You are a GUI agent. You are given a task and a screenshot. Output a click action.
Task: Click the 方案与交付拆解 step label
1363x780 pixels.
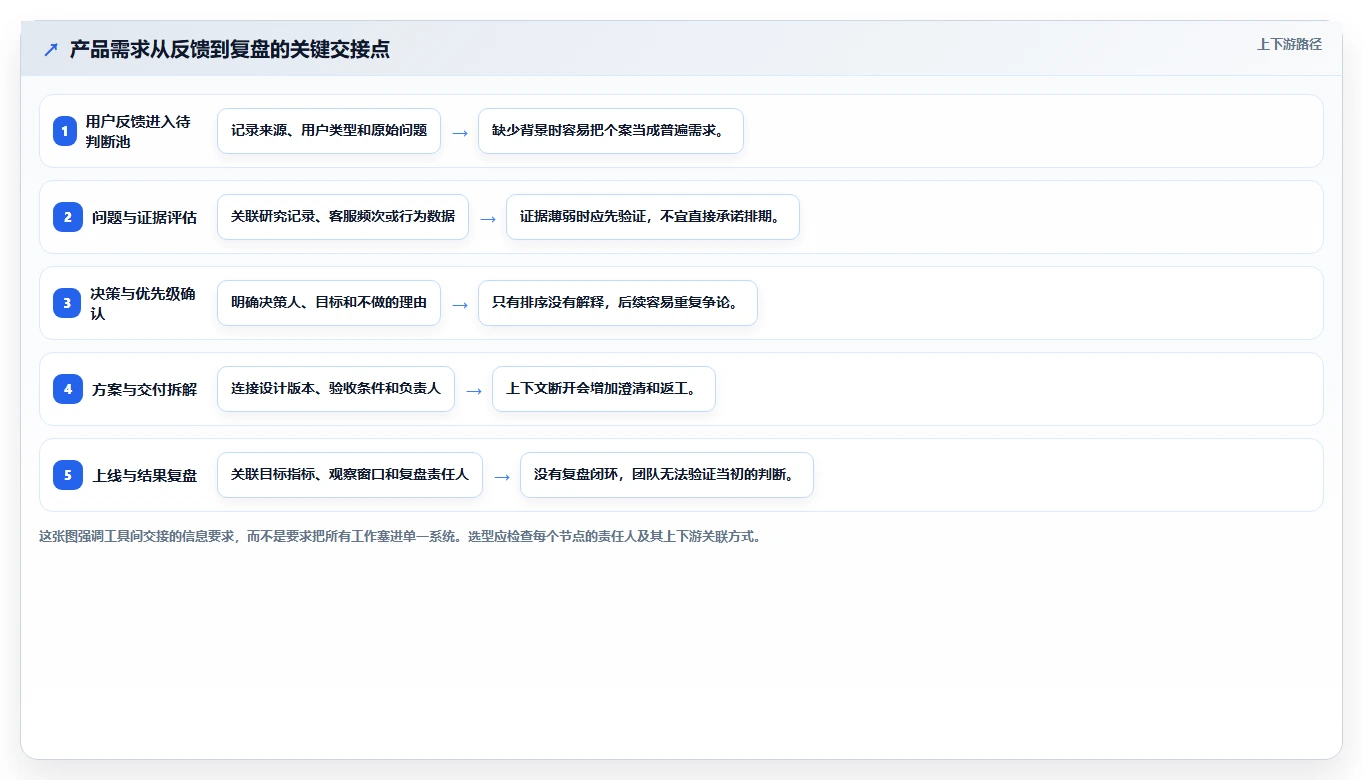click(145, 389)
